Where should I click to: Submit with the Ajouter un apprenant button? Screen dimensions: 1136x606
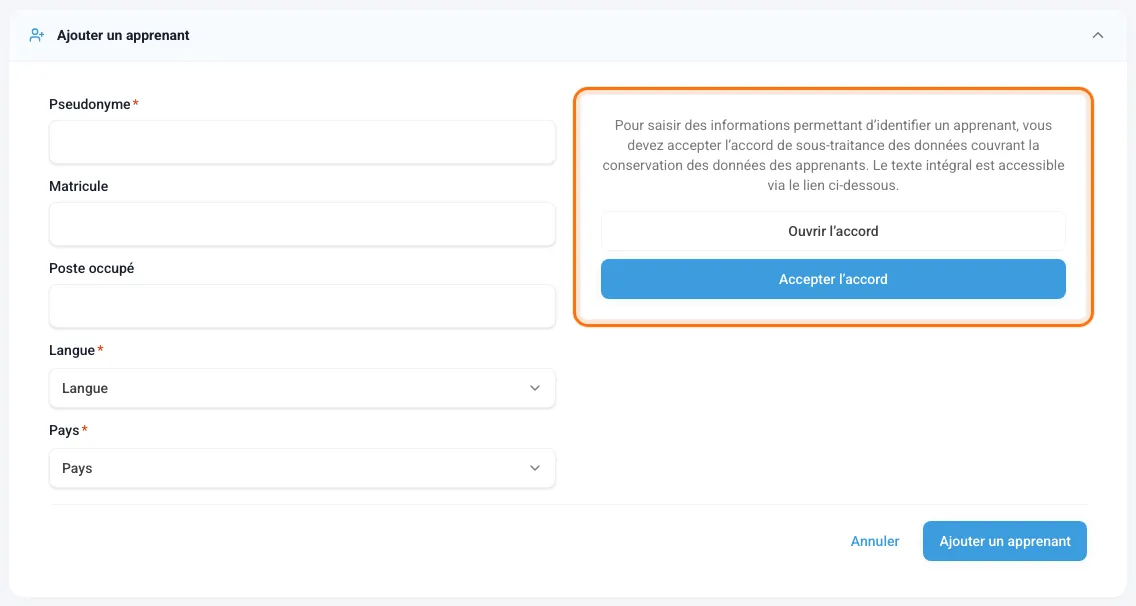(1005, 541)
